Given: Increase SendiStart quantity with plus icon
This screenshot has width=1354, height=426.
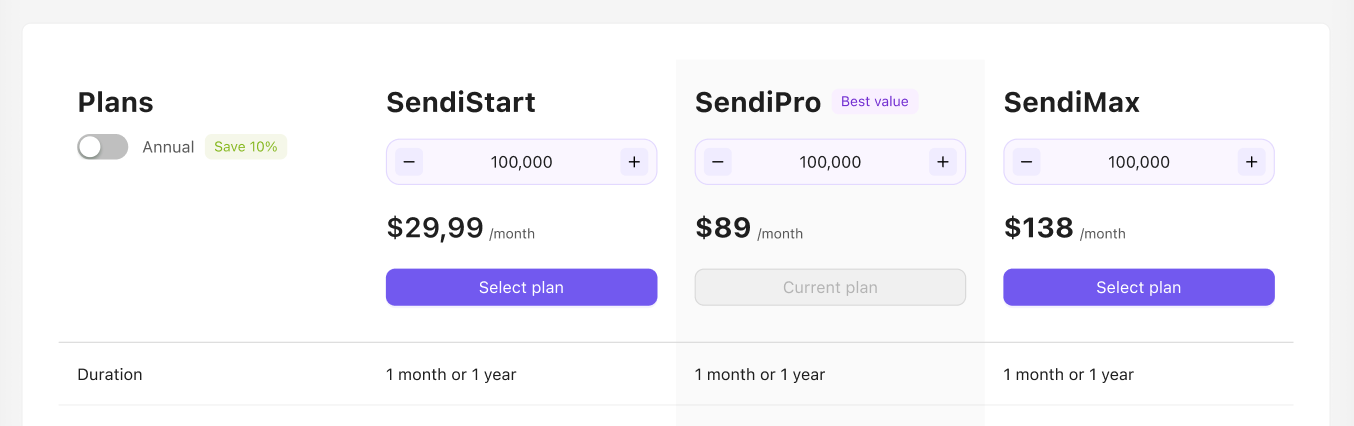Looking at the screenshot, I should point(634,162).
